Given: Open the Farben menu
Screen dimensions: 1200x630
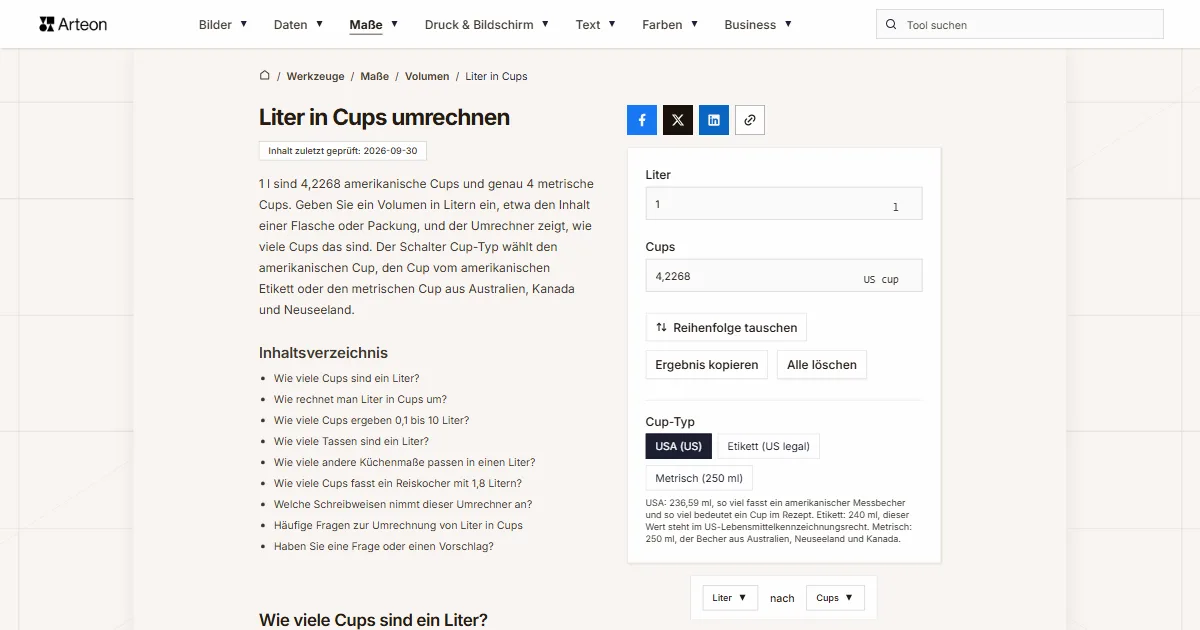Looking at the screenshot, I should click(x=670, y=25).
